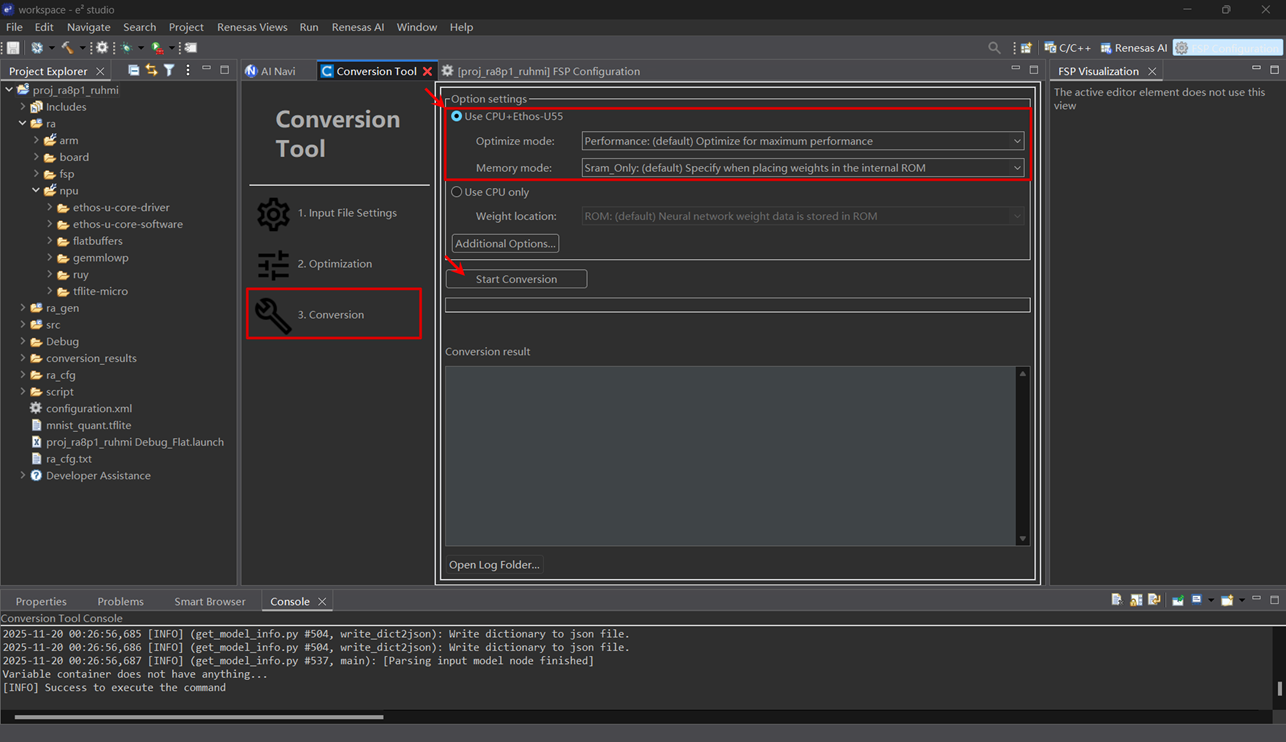Click the Run launch icon with red toolbox
Viewport: 1286px width, 742px height.
[x=157, y=48]
